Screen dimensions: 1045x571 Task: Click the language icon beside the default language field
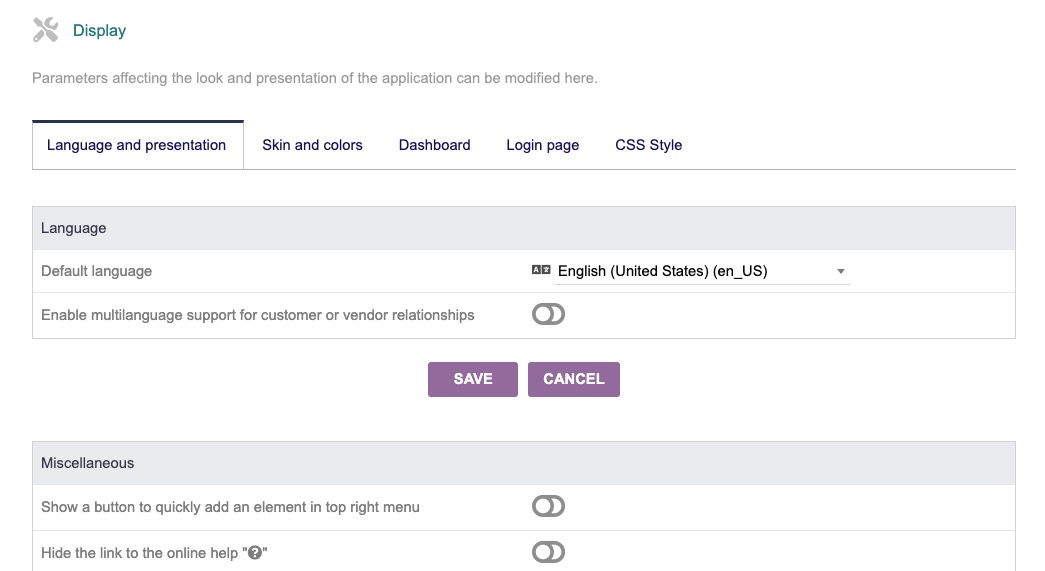click(x=541, y=270)
